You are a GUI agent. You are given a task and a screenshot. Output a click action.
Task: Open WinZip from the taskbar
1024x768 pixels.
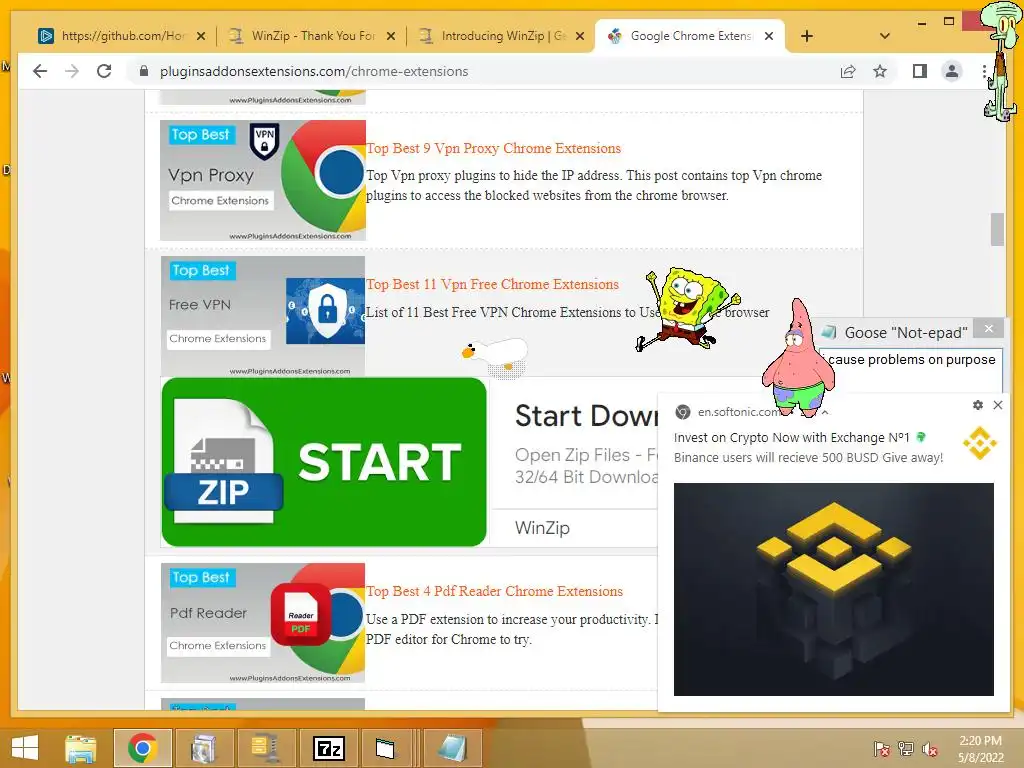coord(266,748)
